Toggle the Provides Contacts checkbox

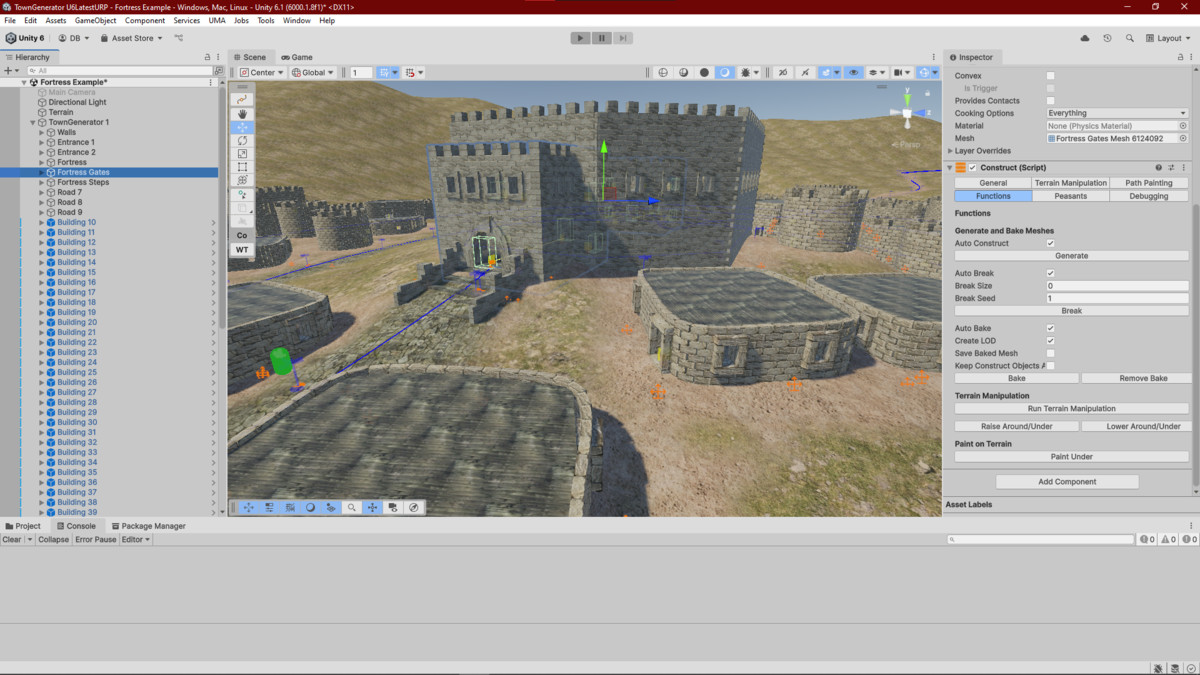tap(1050, 101)
